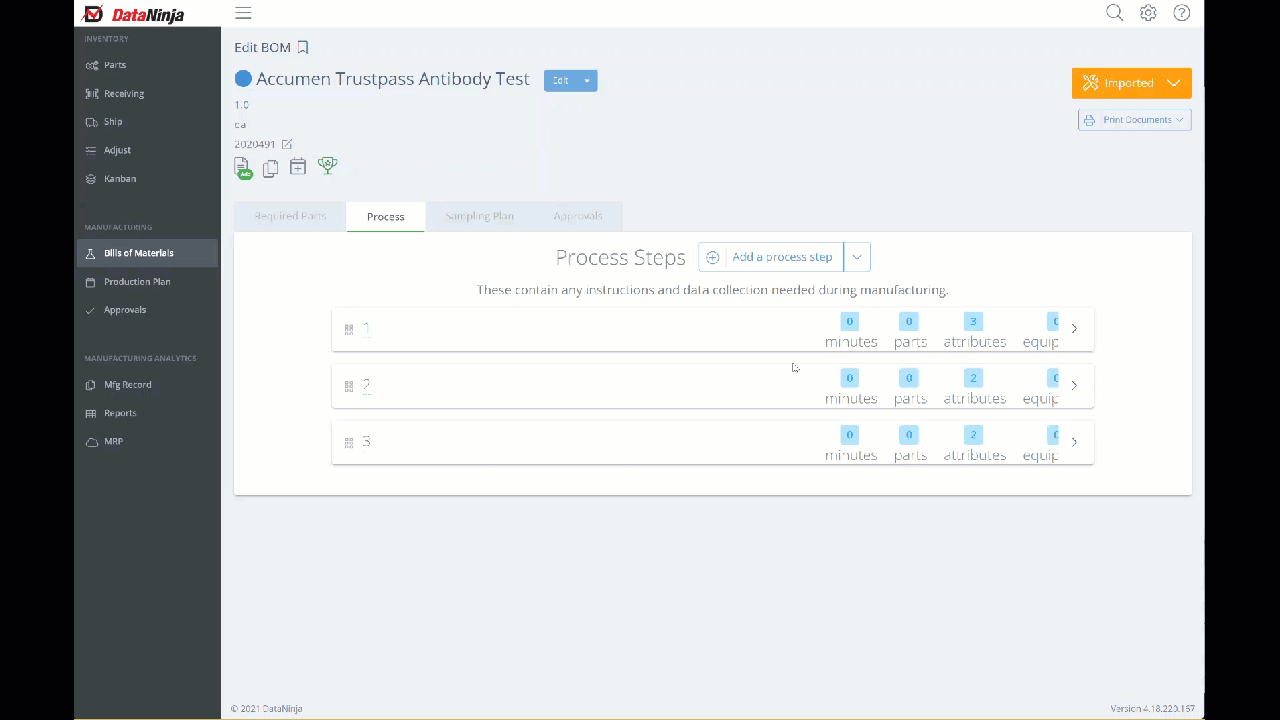
Task: Click step 2 attributes count badge 2
Action: pos(974,378)
